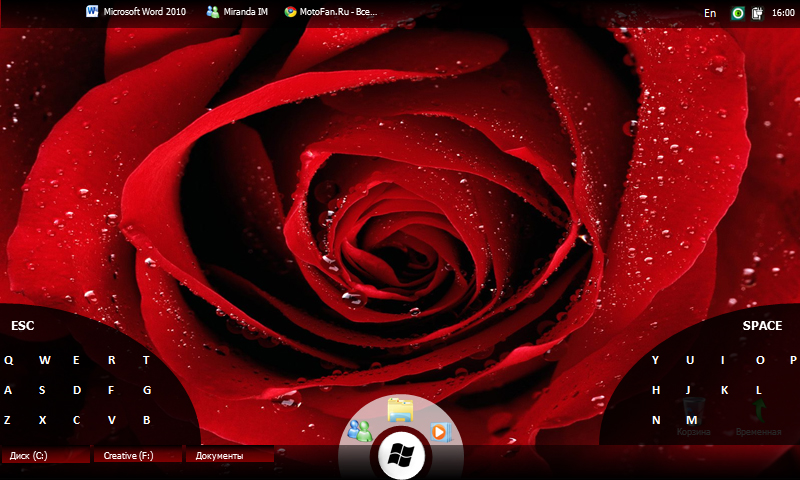Viewport: 800px width, 480px height.
Task: Click the Word icon in the top taskbar
Action: point(92,11)
